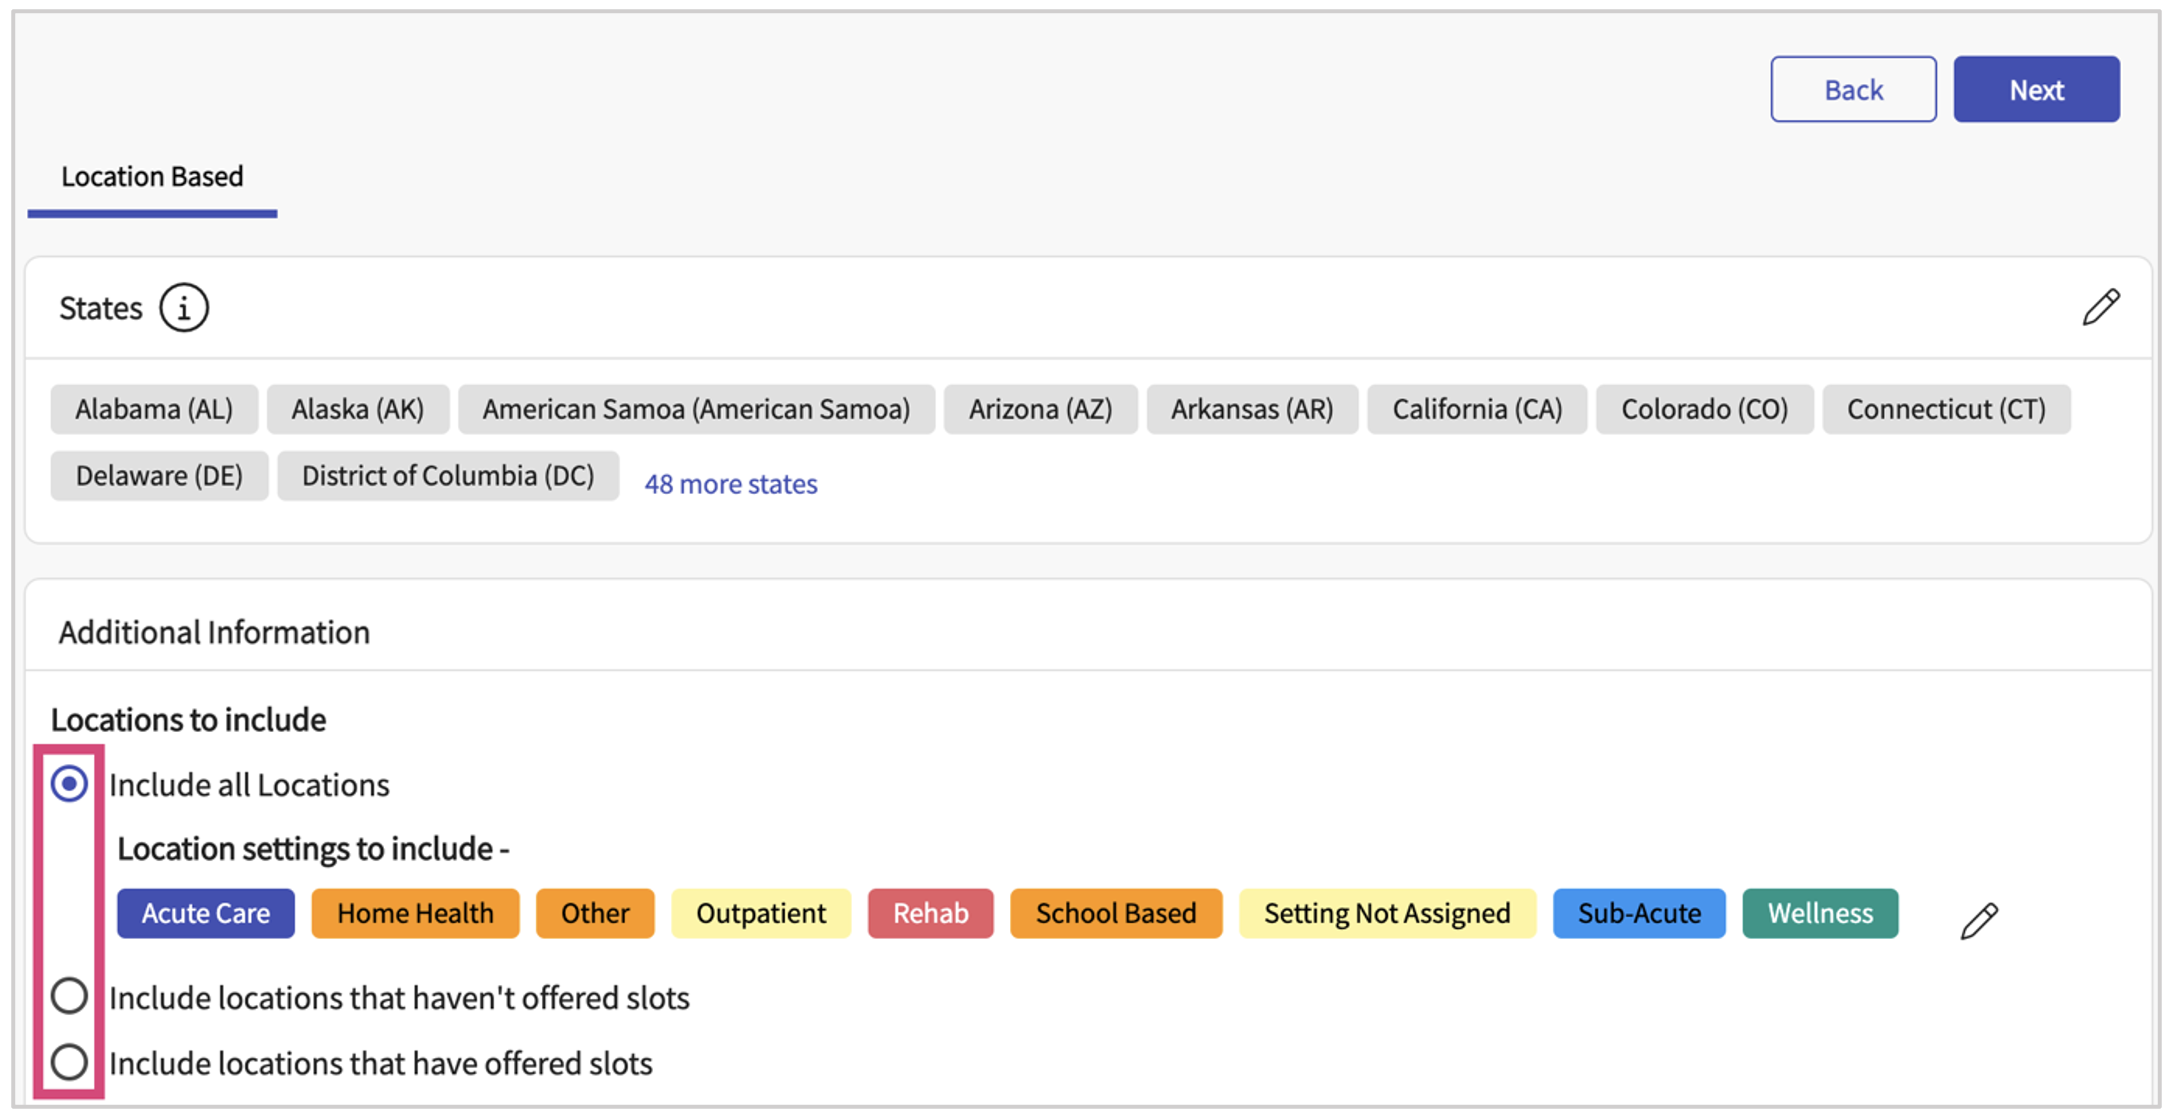Click the Home Health orange tag
This screenshot has height=1118, width=2170.
415,913
